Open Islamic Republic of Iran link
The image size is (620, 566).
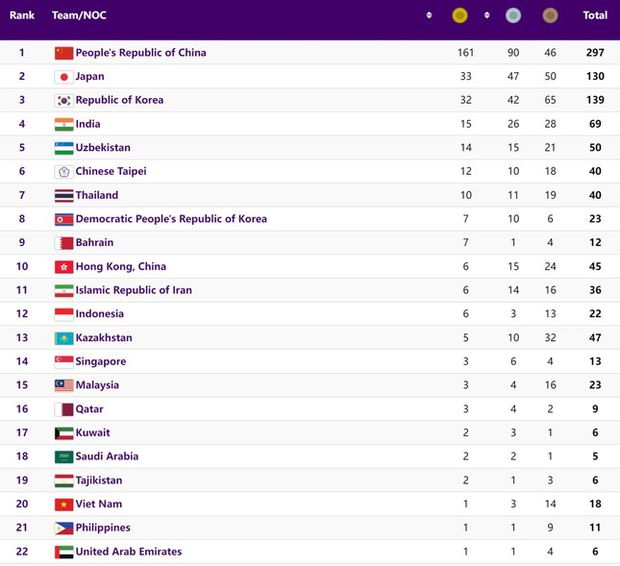pyautogui.click(x=133, y=290)
